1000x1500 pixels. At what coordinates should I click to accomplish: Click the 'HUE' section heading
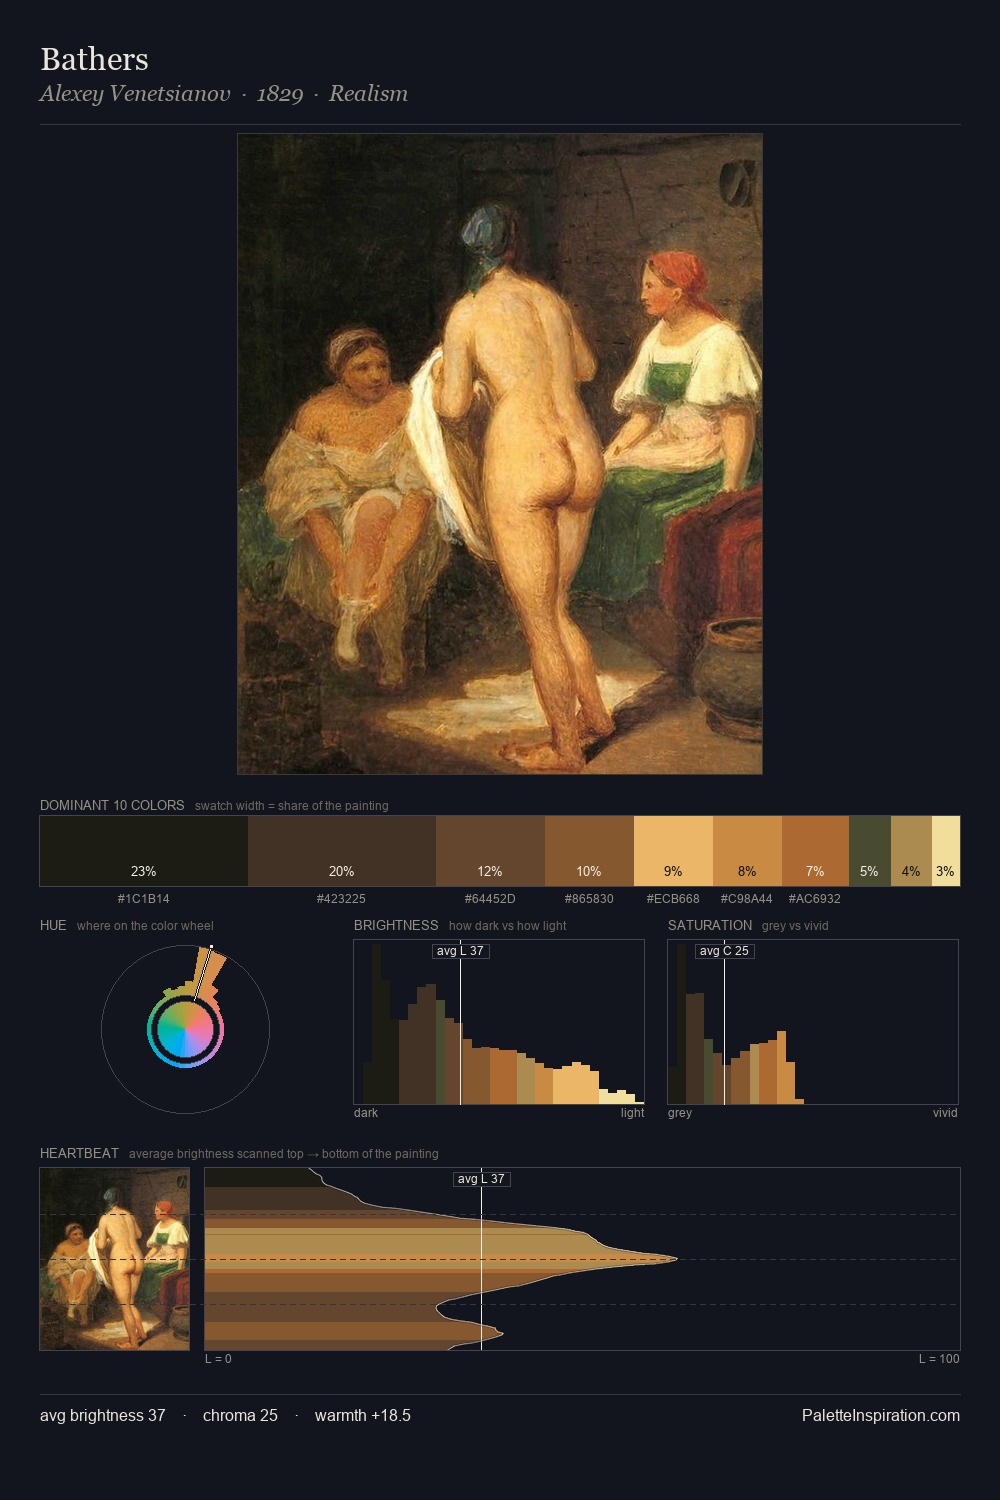[53, 925]
